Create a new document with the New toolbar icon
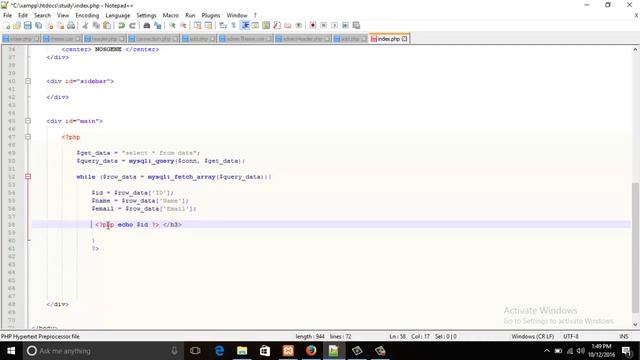Image resolution: width=640 pixels, height=360 pixels. pos(7,25)
